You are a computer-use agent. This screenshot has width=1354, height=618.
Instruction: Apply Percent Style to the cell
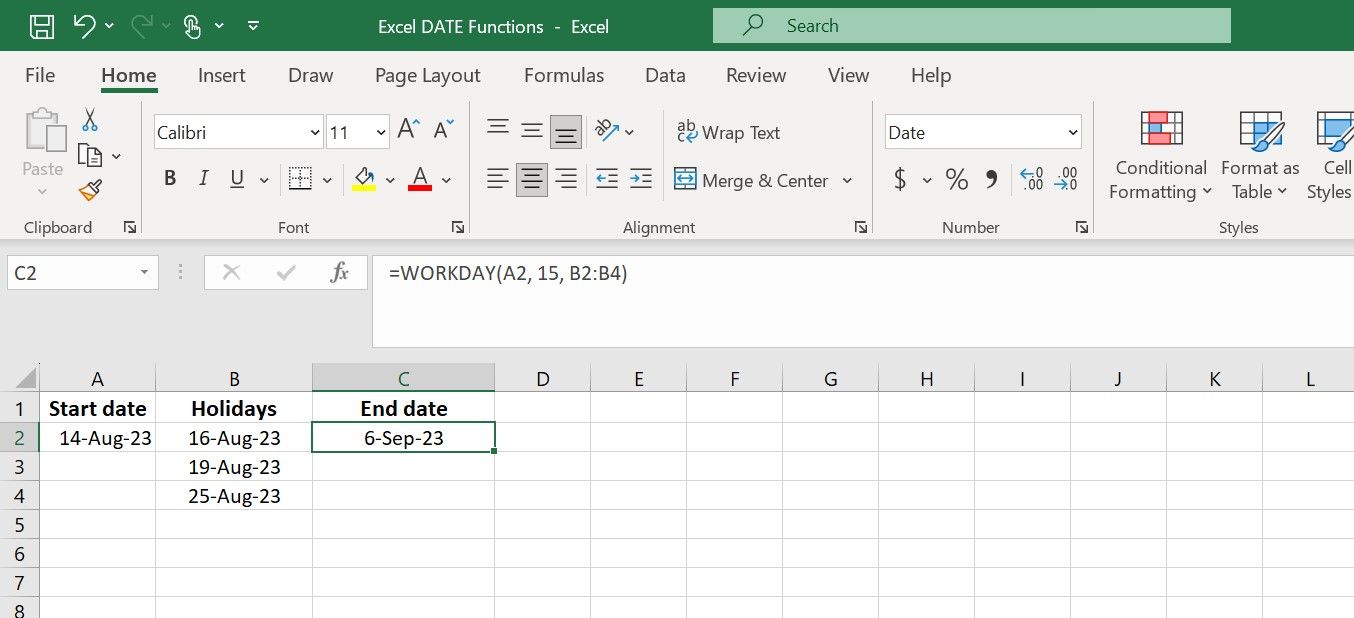(x=956, y=179)
